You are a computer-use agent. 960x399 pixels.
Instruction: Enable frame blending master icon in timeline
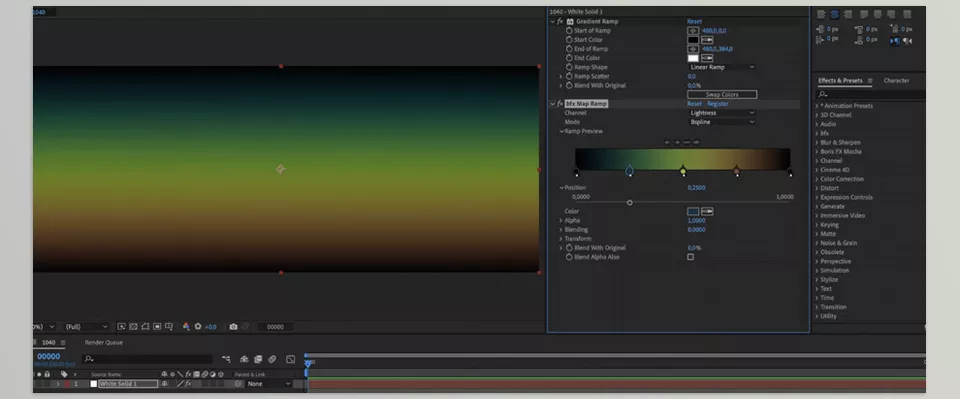point(258,359)
